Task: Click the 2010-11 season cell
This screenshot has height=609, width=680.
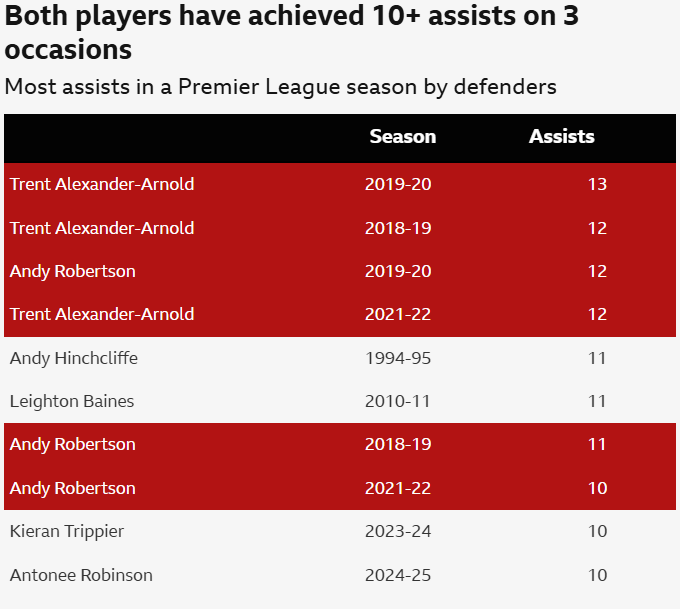Action: pyautogui.click(x=397, y=401)
